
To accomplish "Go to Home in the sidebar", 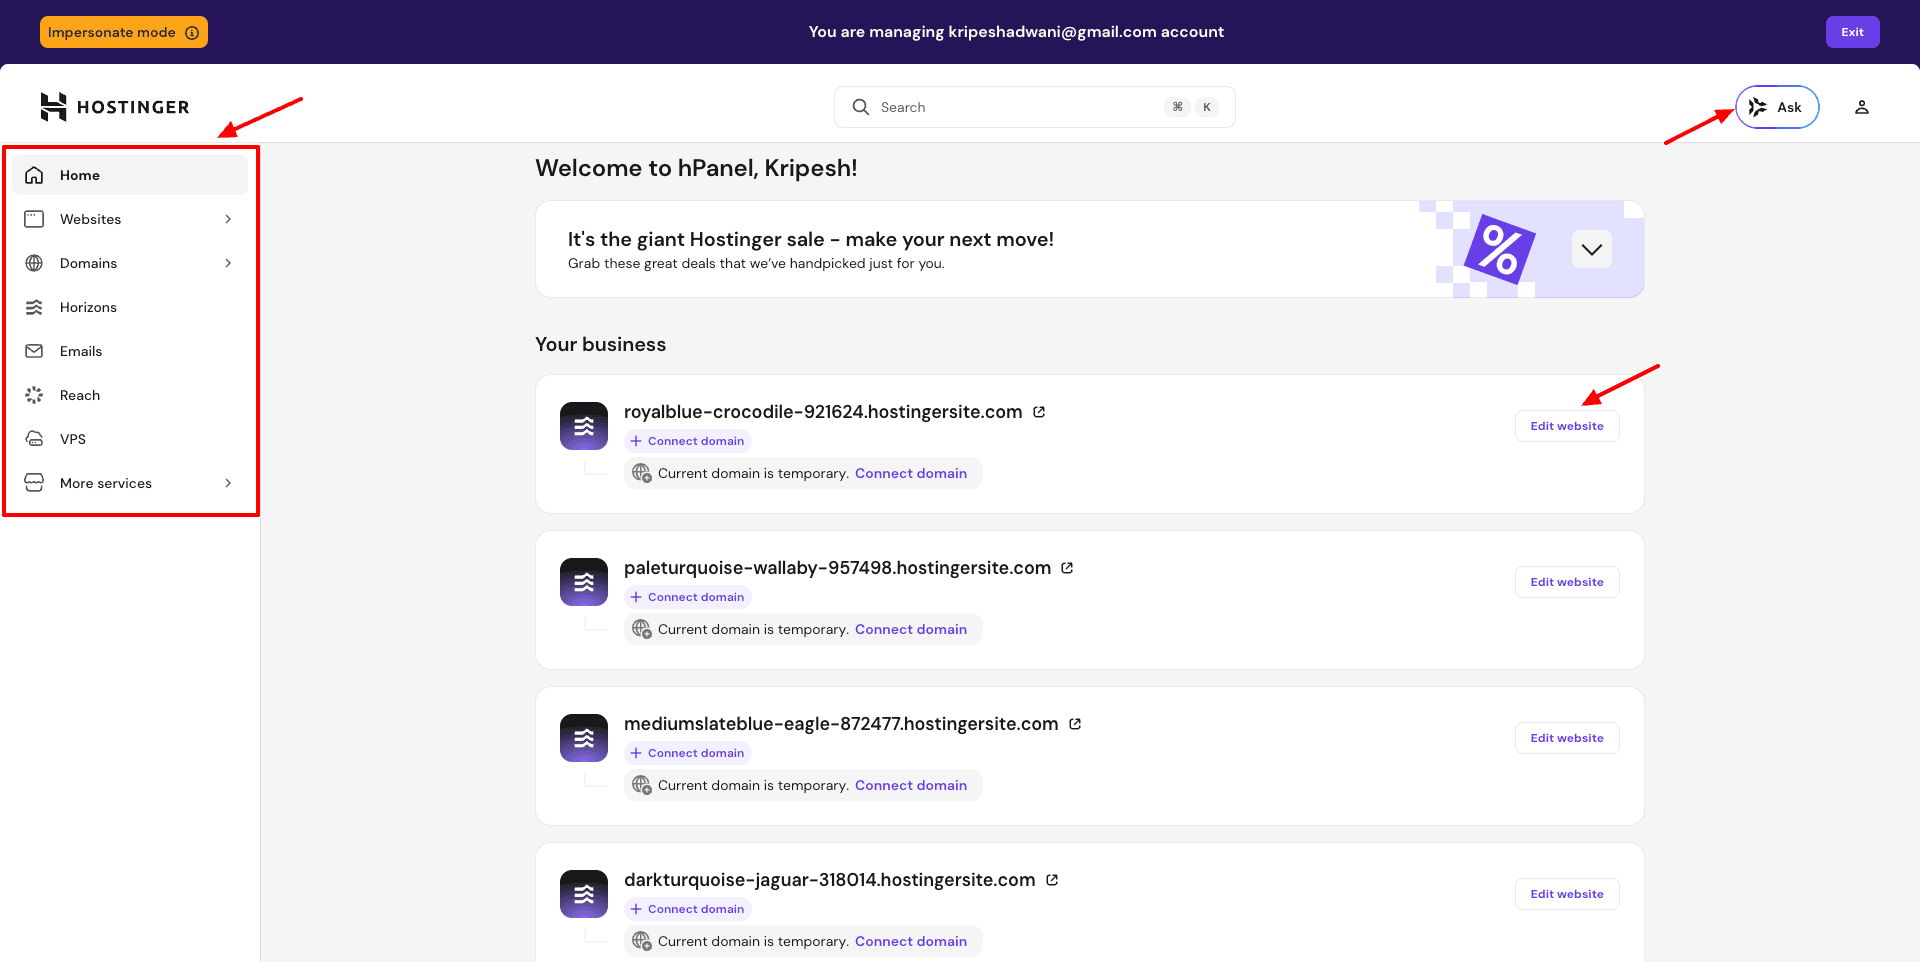I will pyautogui.click(x=80, y=175).
